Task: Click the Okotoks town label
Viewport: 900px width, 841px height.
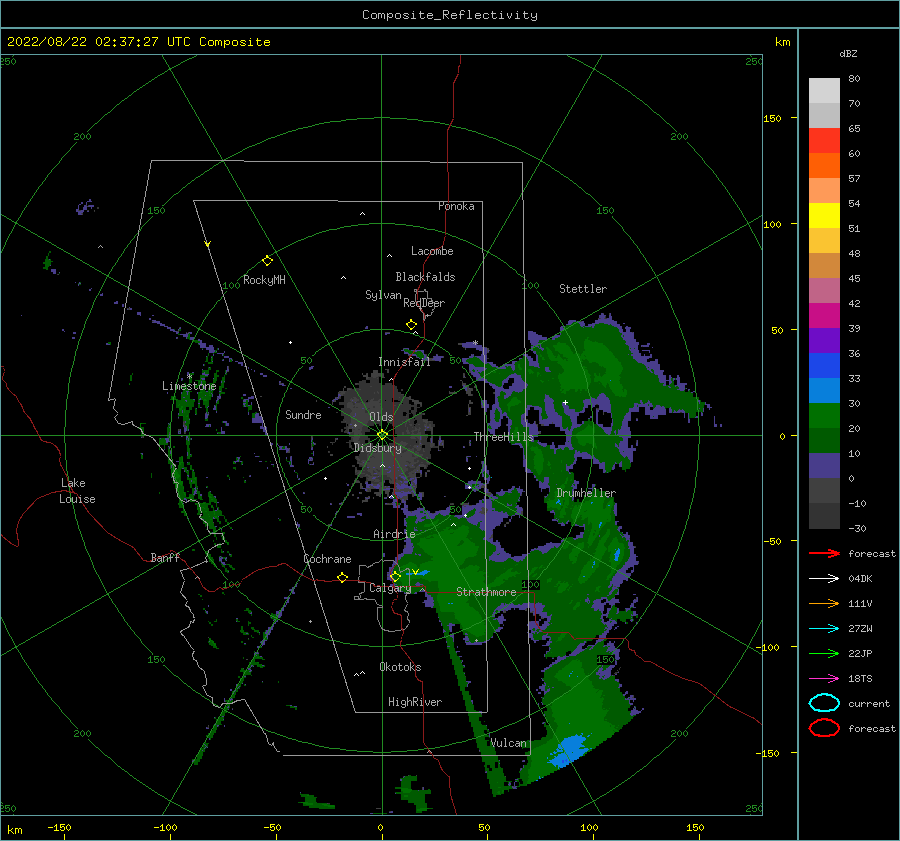Action: pos(400,667)
